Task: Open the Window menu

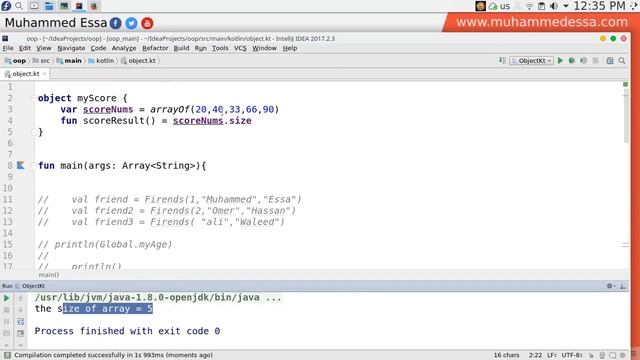Action: point(264,48)
